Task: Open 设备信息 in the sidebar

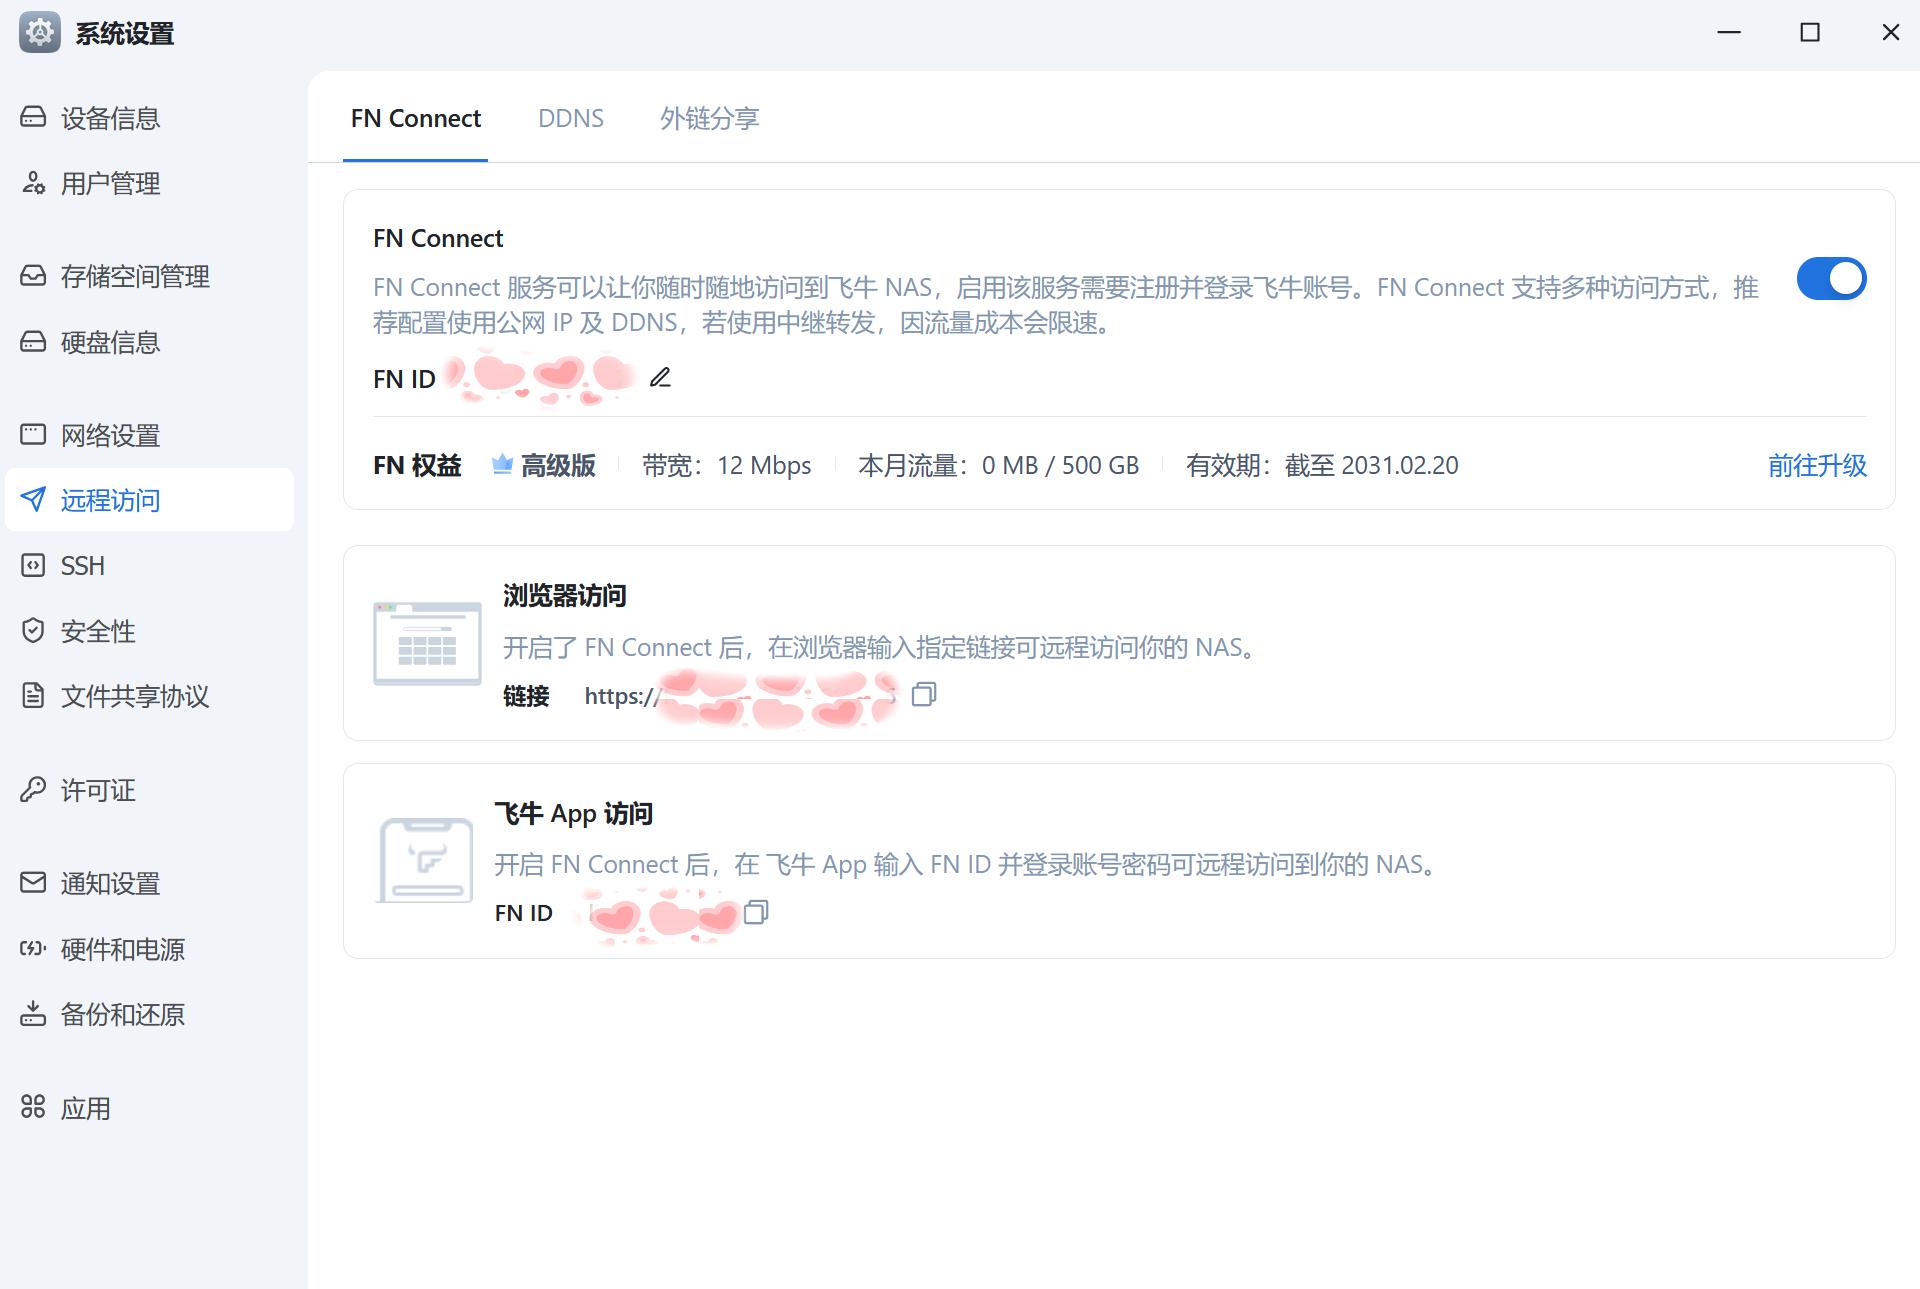Action: point(110,118)
